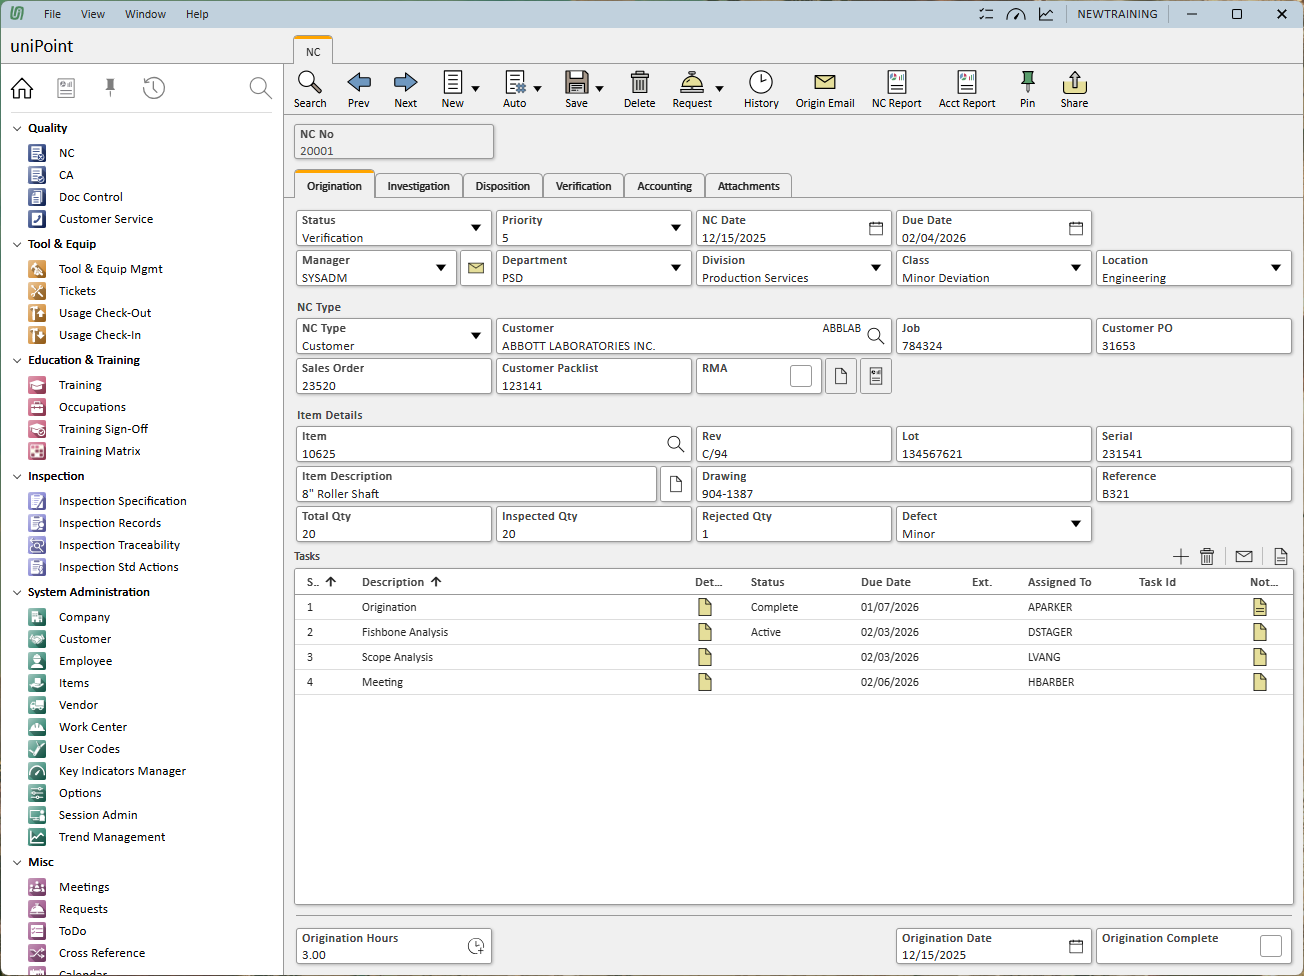Open the New button dropdown arrow
1304x976 pixels.
click(x=475, y=89)
